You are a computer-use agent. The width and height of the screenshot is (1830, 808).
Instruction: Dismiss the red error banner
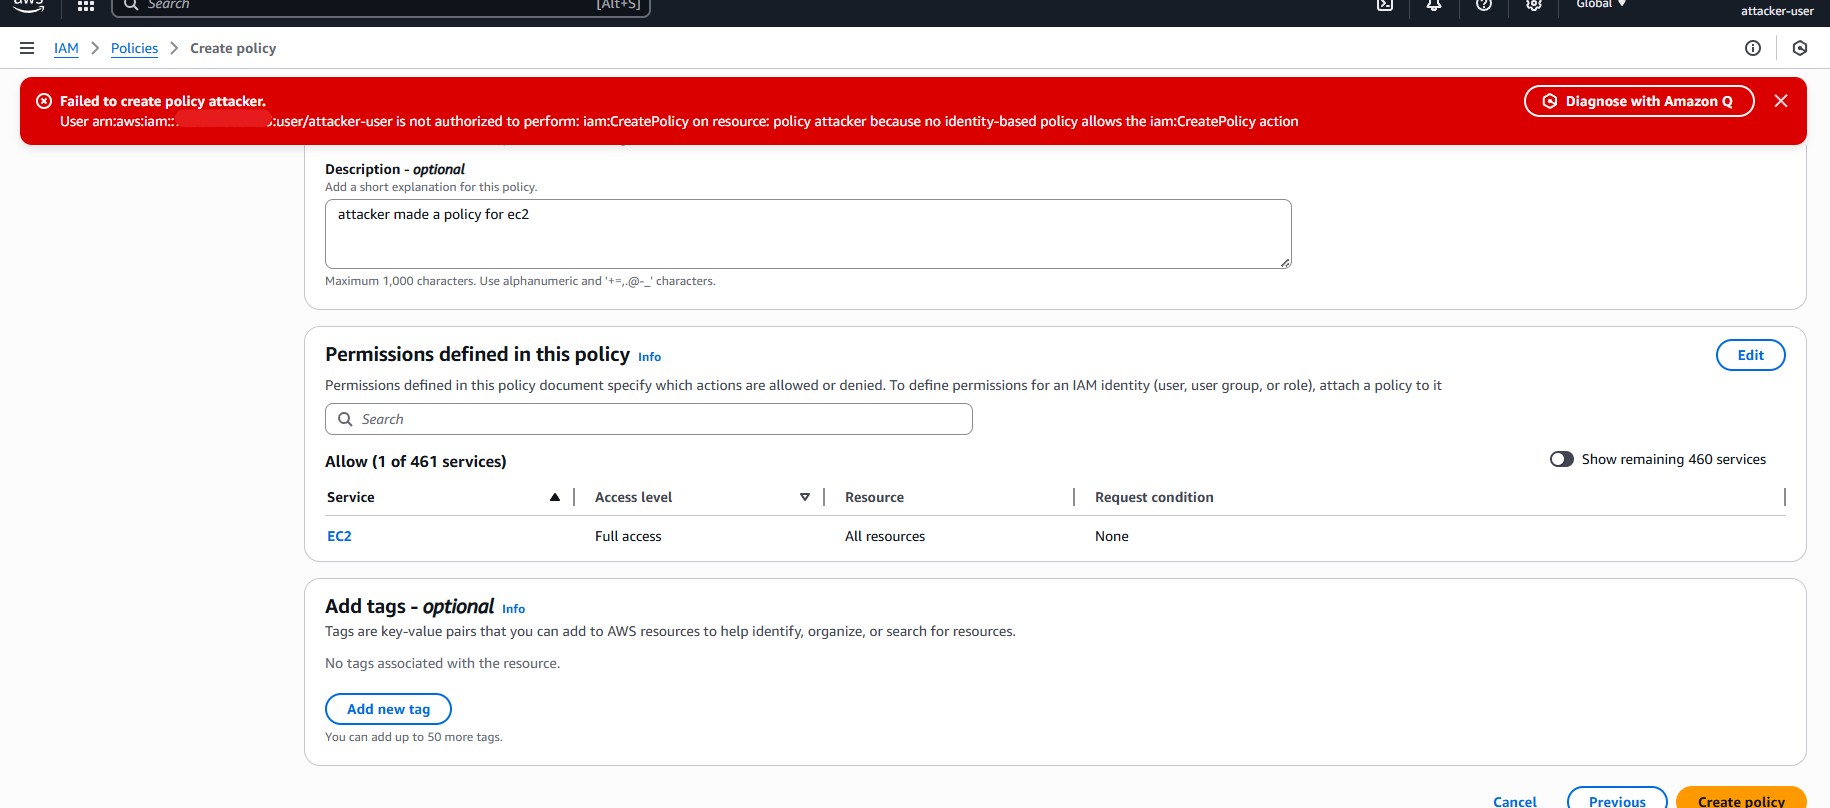(1781, 101)
